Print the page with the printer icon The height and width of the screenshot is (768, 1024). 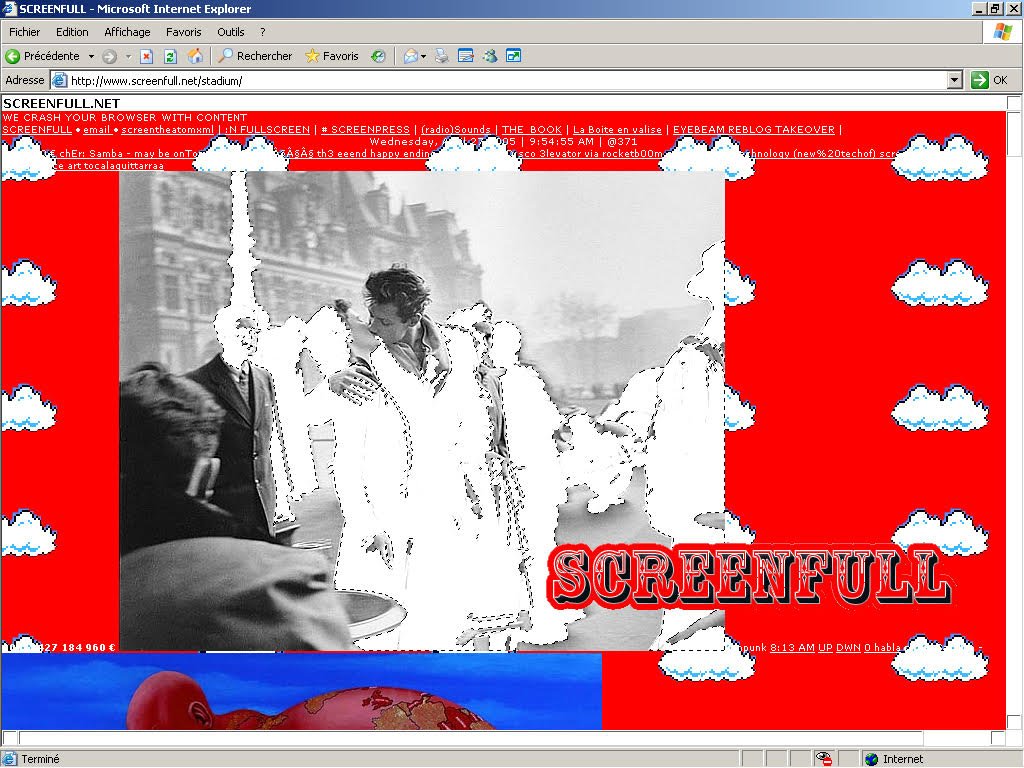[x=442, y=56]
